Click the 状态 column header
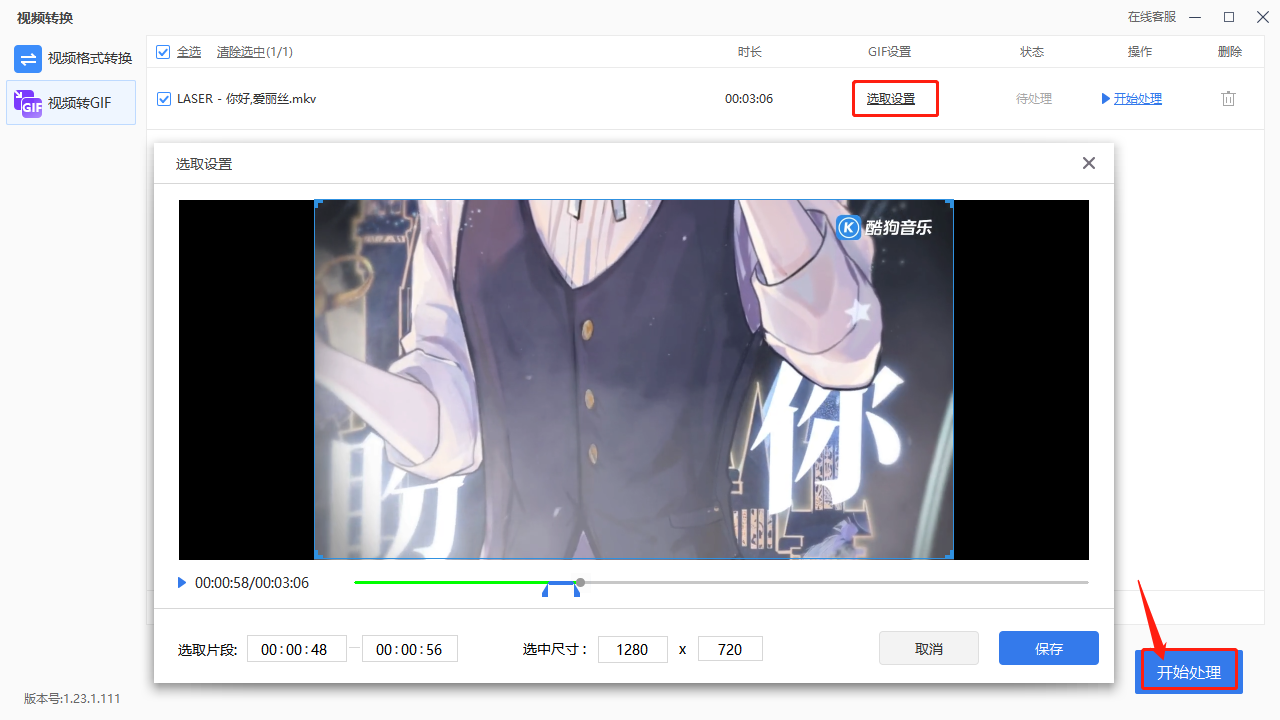 [x=1032, y=52]
